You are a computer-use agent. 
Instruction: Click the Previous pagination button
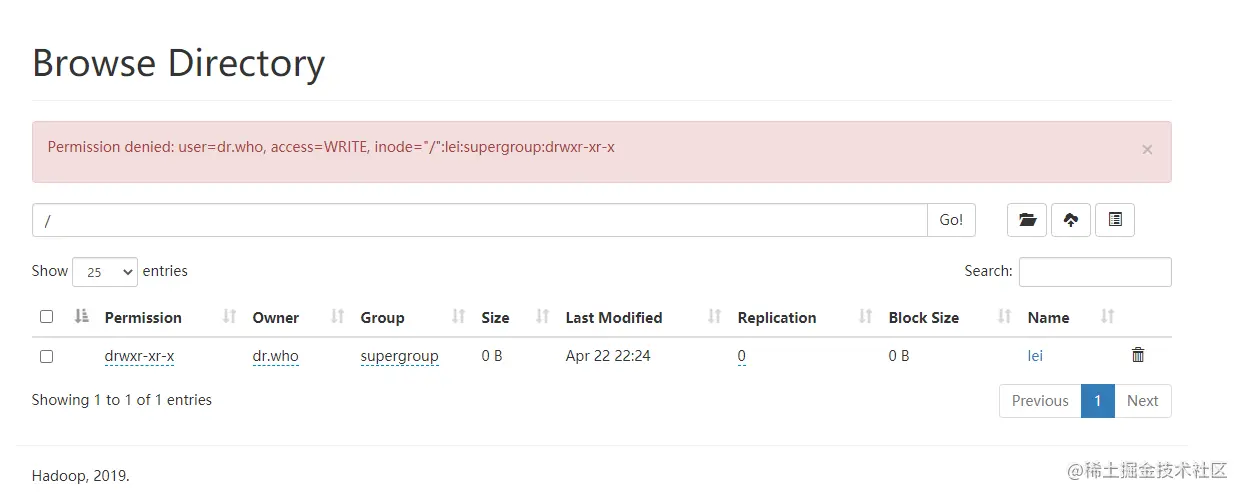click(x=1040, y=401)
